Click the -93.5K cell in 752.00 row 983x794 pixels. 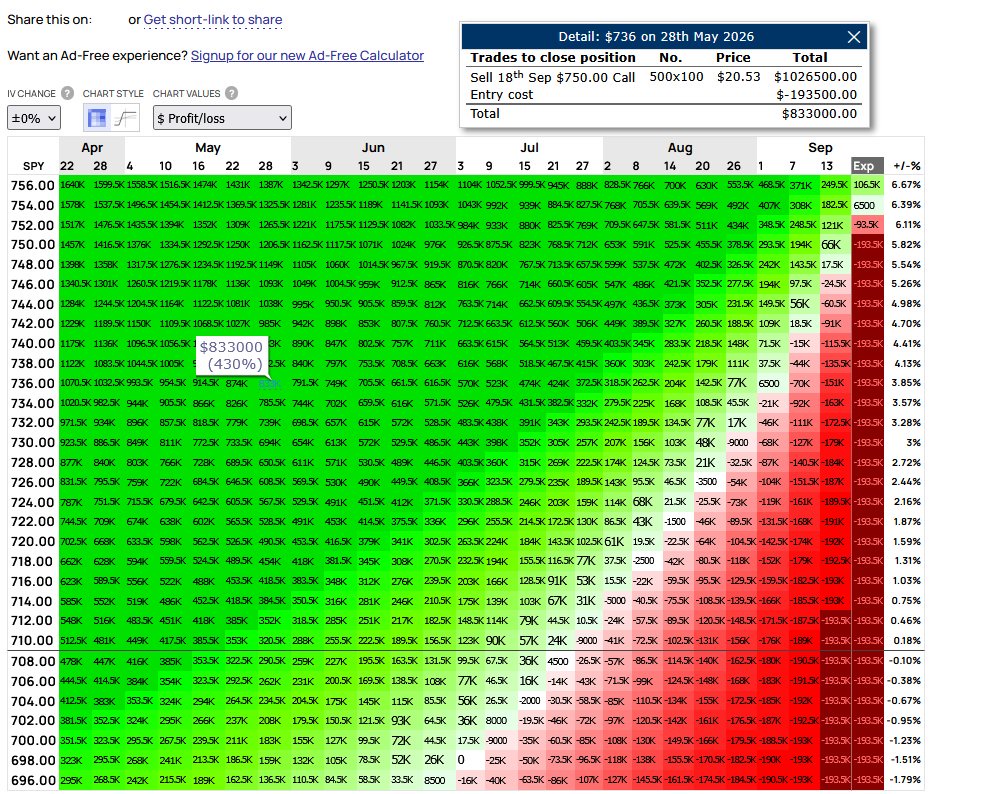tap(867, 224)
